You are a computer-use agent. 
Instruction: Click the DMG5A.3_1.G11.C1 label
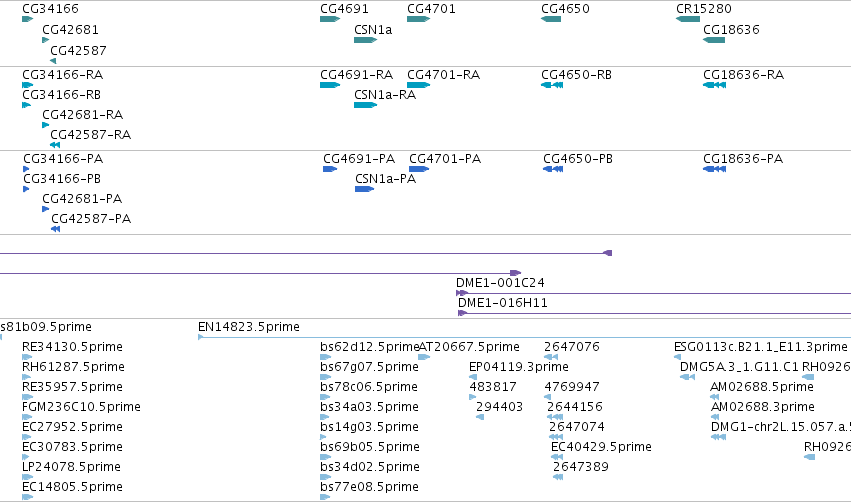739,367
